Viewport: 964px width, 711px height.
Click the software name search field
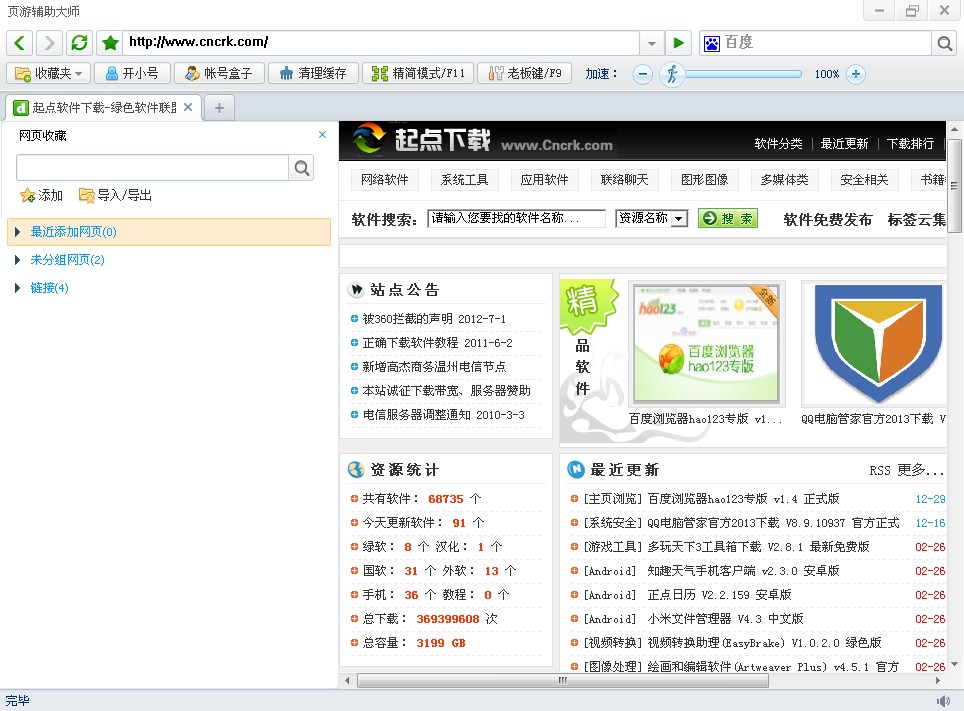coord(516,218)
